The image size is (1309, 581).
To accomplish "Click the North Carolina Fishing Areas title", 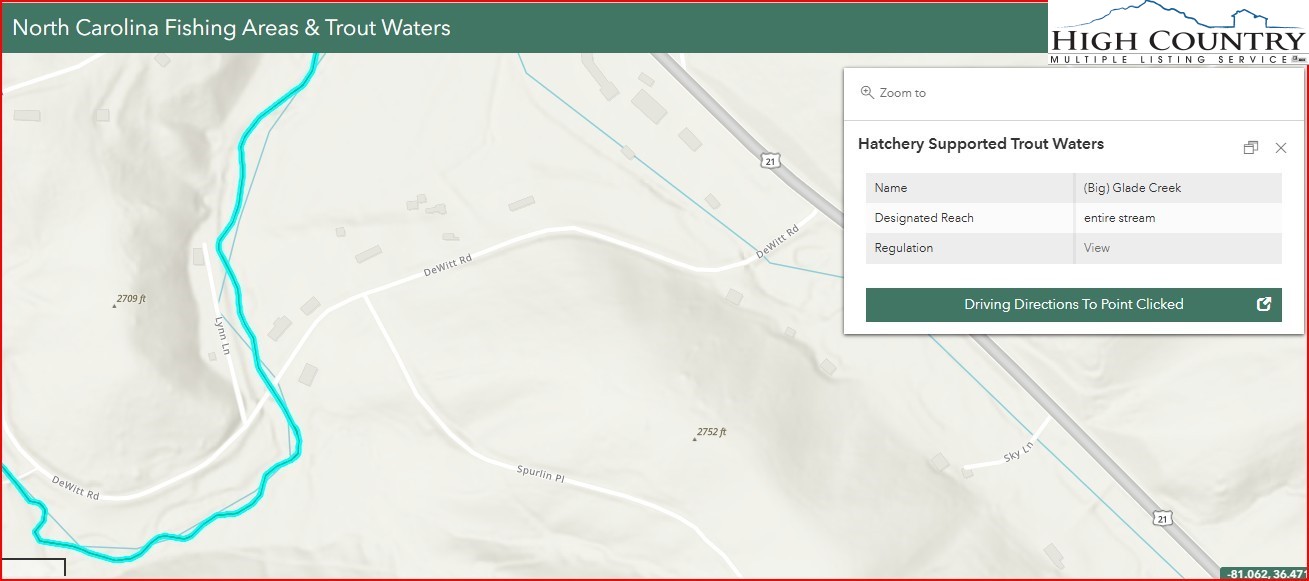I will [x=231, y=27].
